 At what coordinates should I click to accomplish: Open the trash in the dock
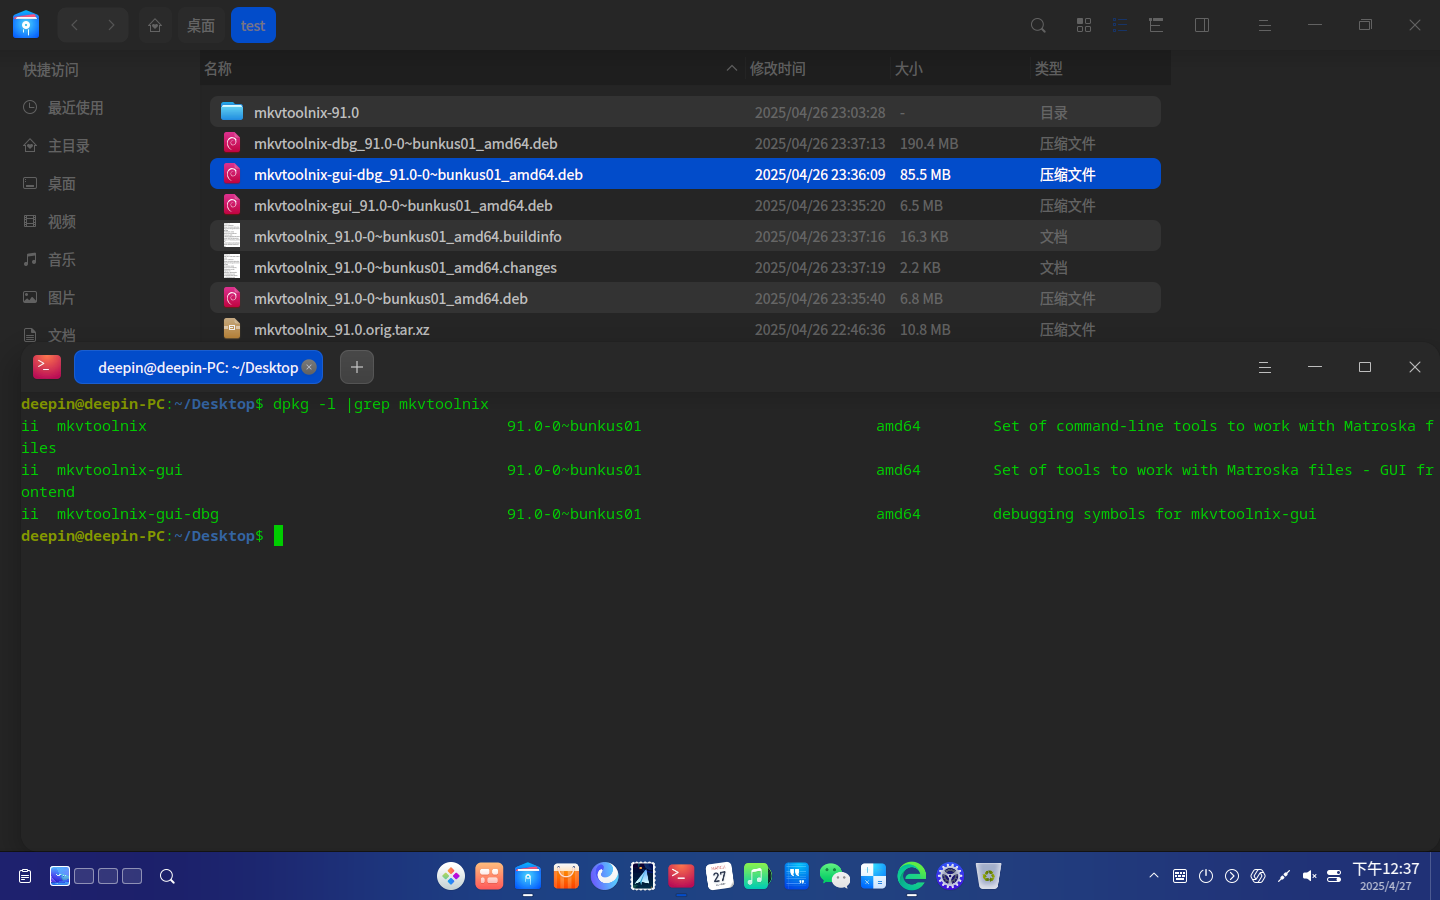click(988, 876)
